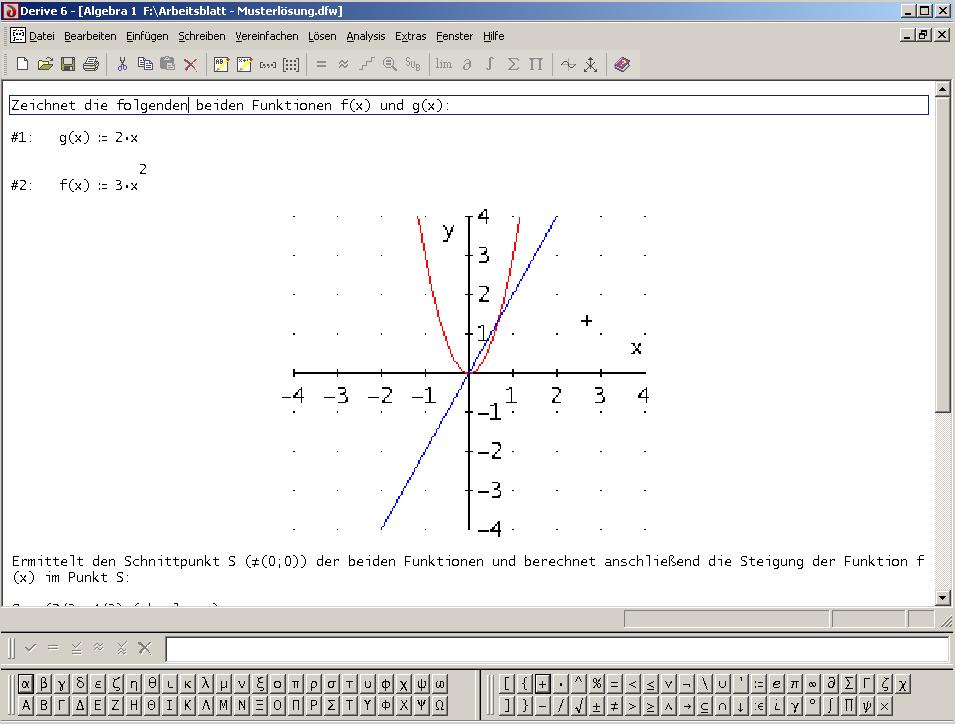The height and width of the screenshot is (724, 955).
Task: Click the expression entry input field
Action: pos(556,649)
